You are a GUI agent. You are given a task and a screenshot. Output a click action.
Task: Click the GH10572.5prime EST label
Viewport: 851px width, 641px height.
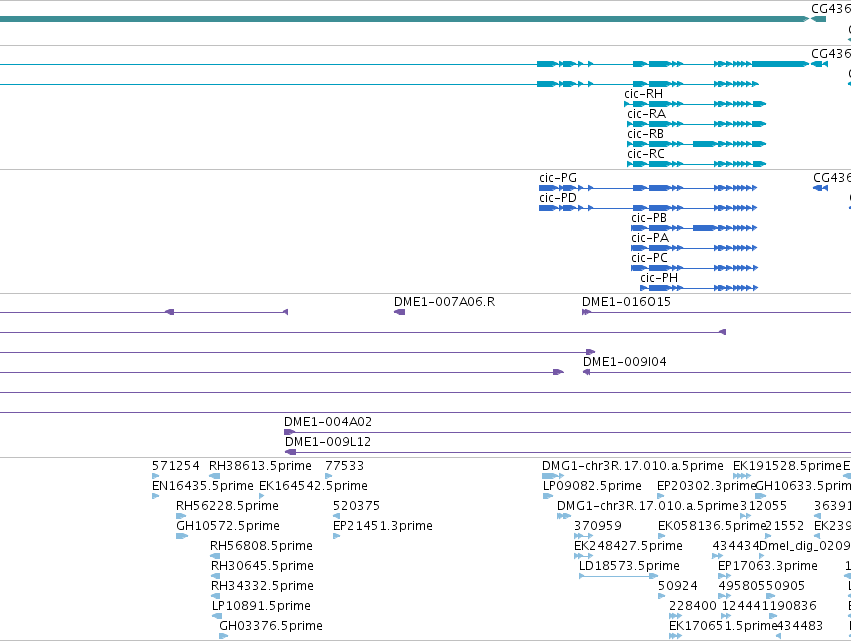(227, 526)
